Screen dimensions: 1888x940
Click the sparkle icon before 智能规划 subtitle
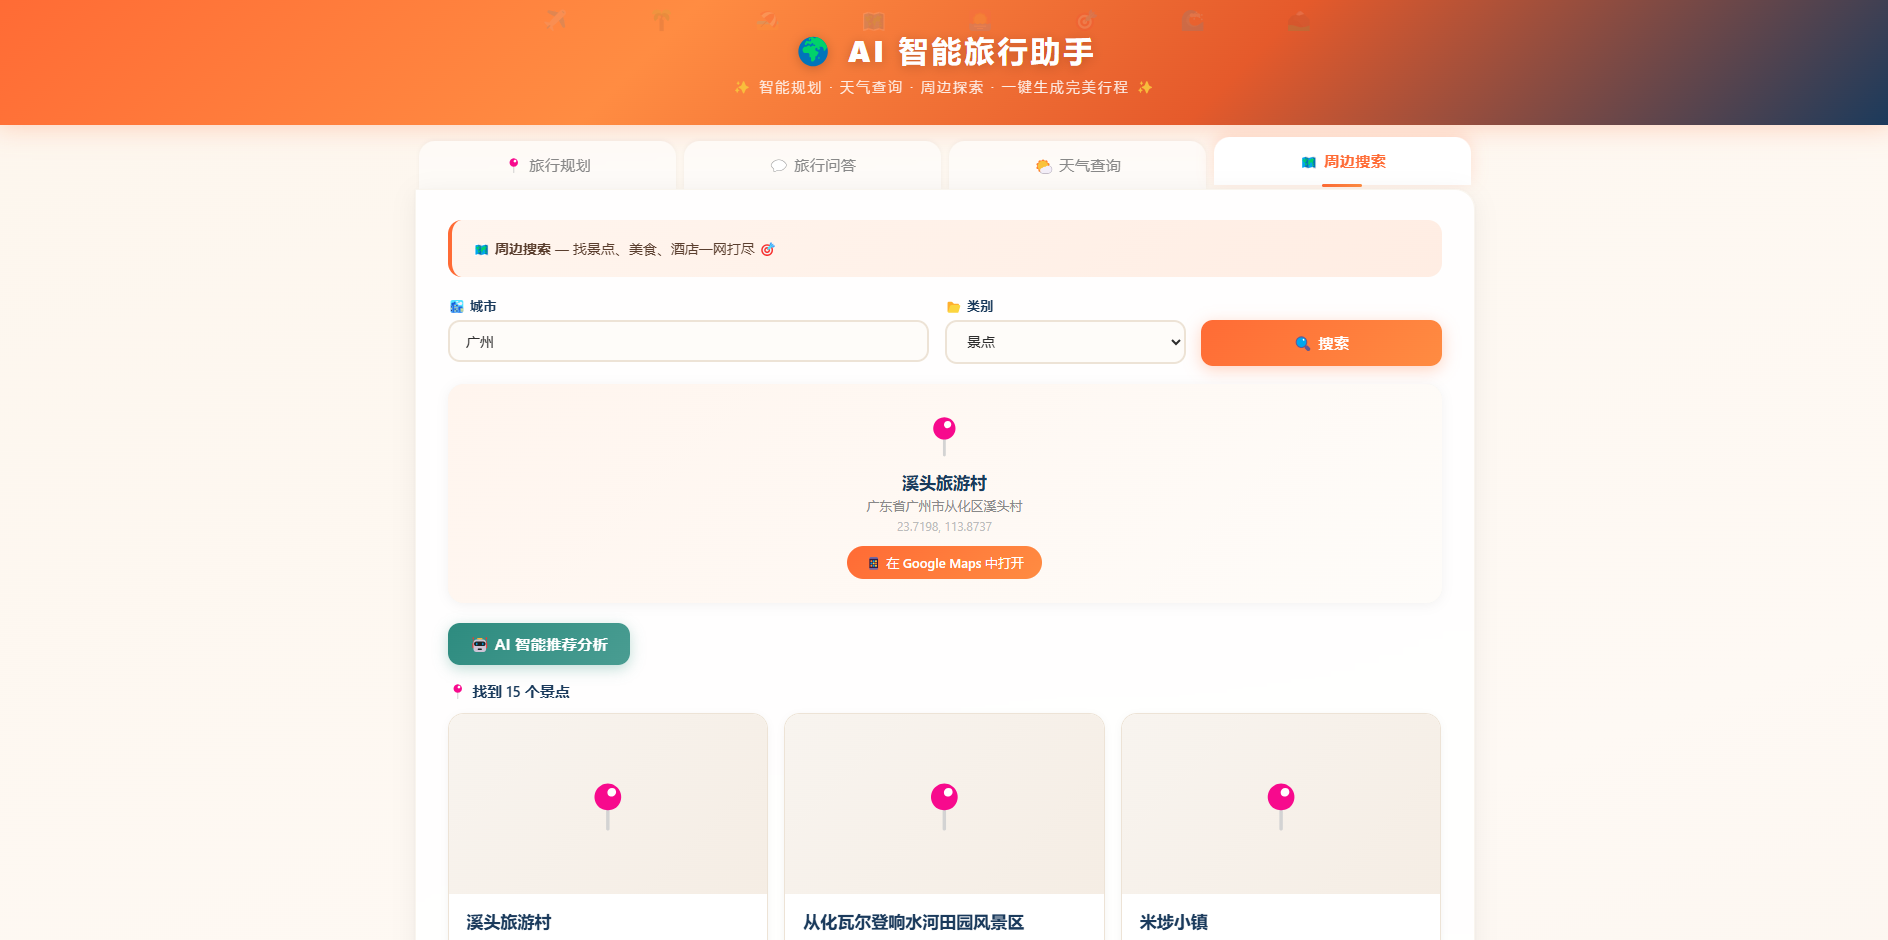click(742, 87)
